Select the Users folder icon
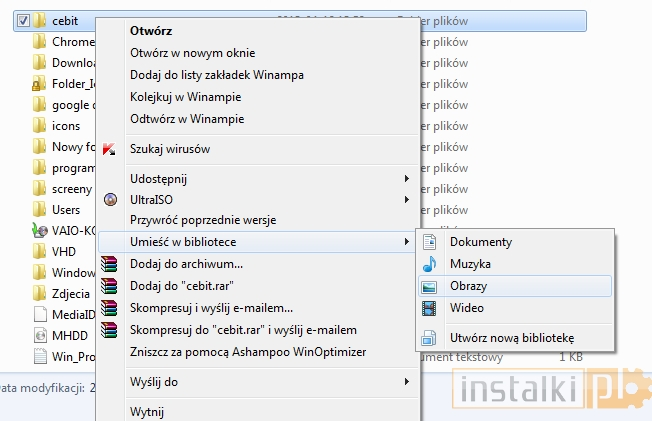The image size is (652, 421). 39,210
